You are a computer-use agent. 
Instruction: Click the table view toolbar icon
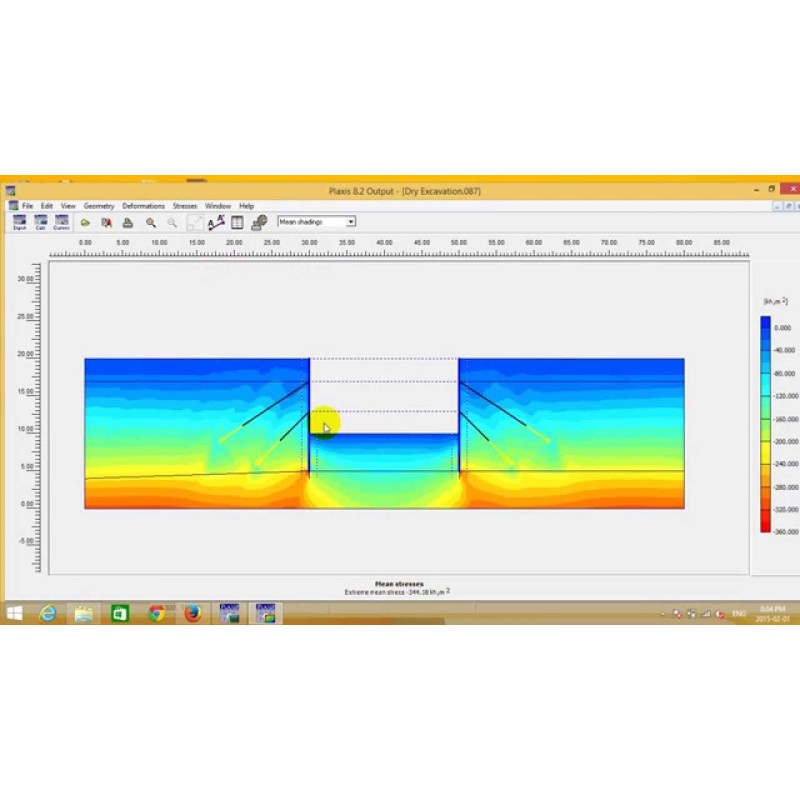238,222
